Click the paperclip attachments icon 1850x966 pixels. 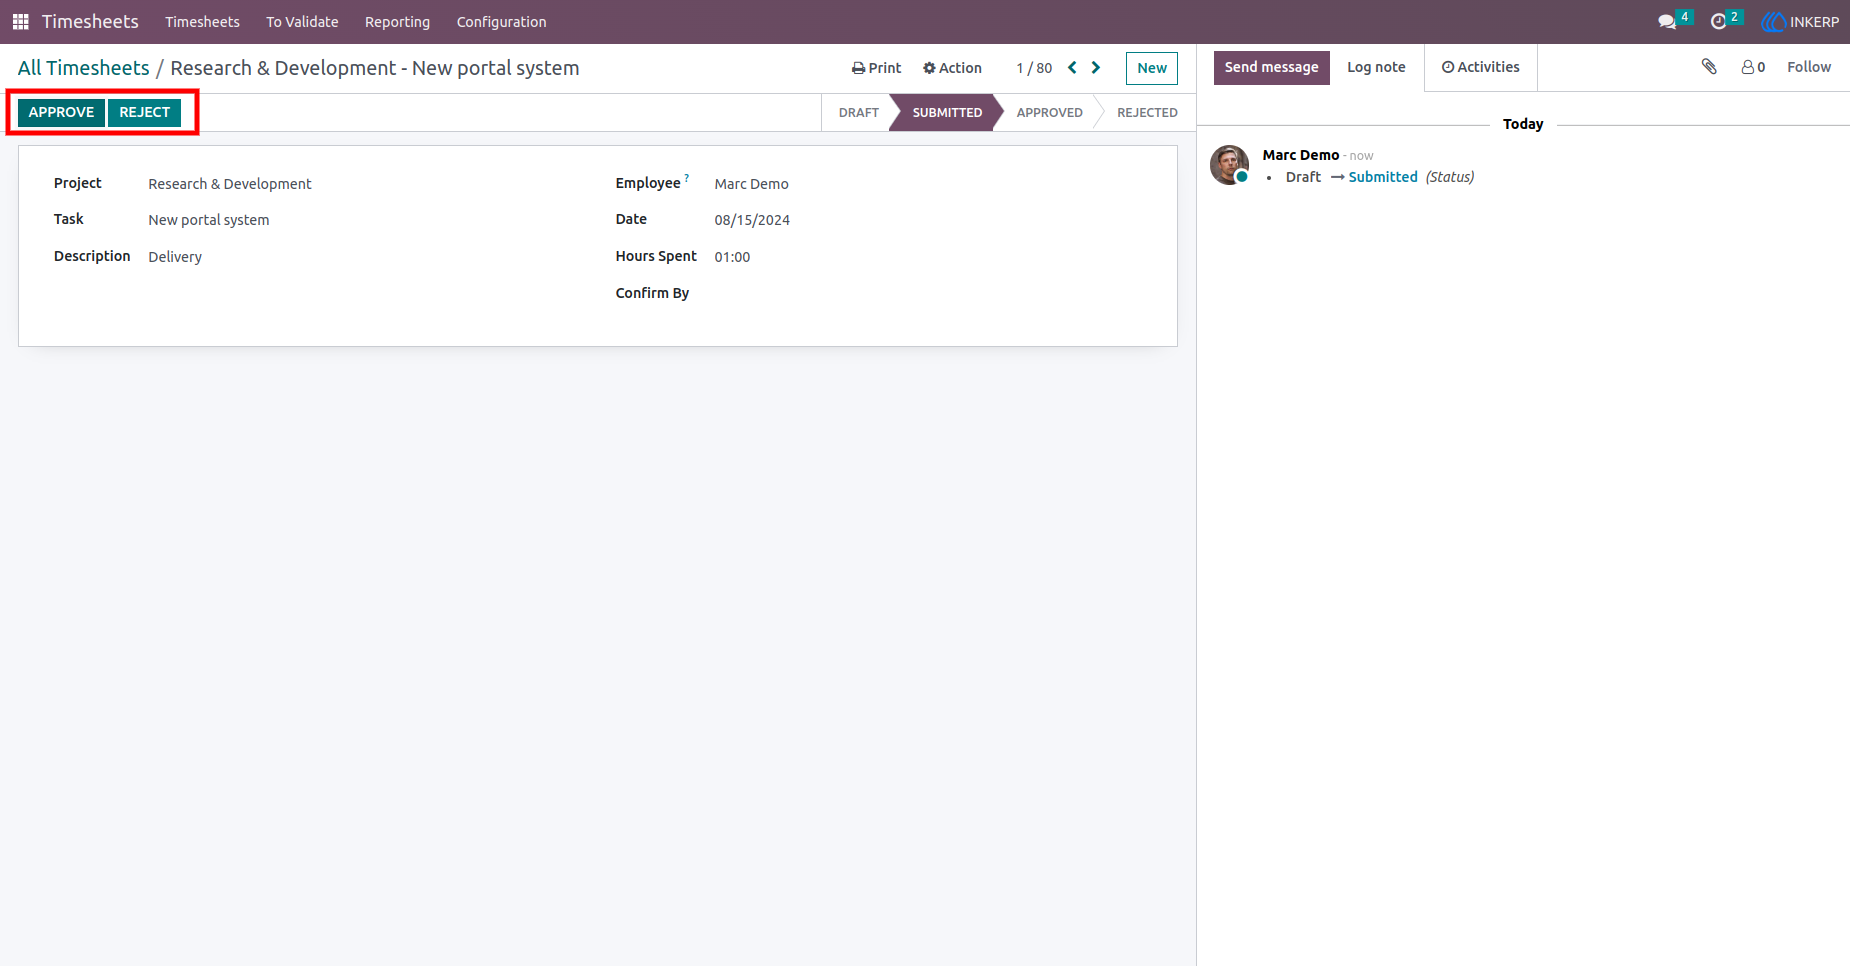1709,67
